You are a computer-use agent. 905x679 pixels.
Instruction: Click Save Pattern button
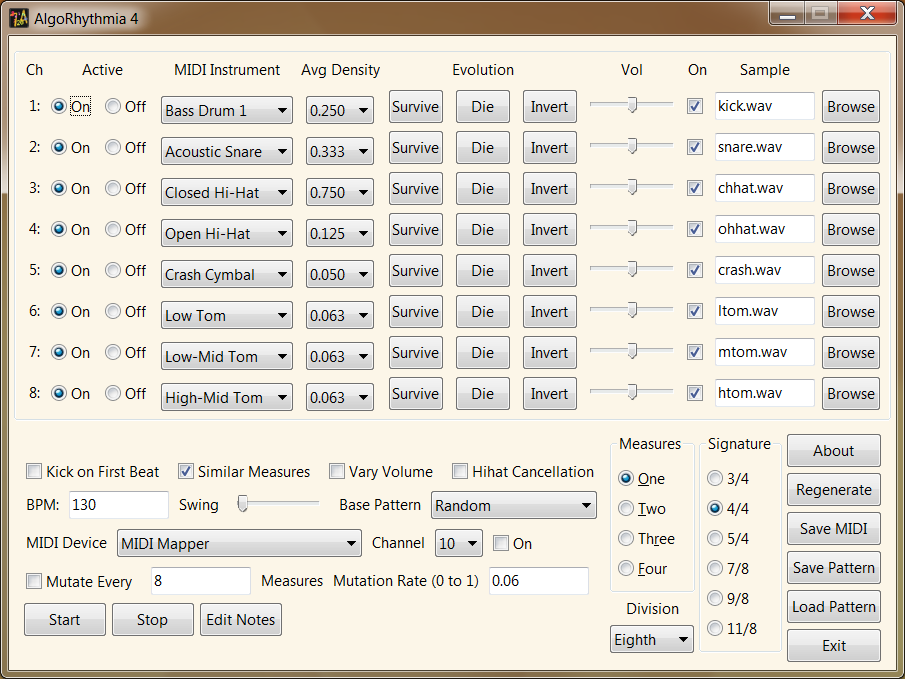tap(833, 568)
